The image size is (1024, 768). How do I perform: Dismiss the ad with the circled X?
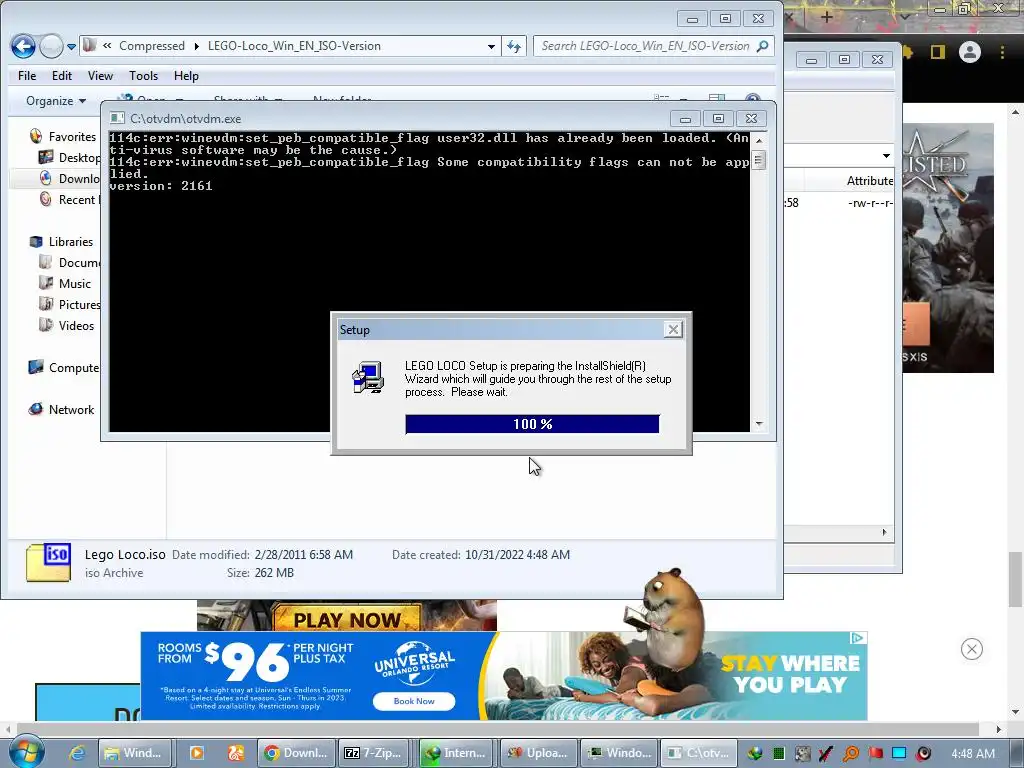pyautogui.click(x=972, y=649)
